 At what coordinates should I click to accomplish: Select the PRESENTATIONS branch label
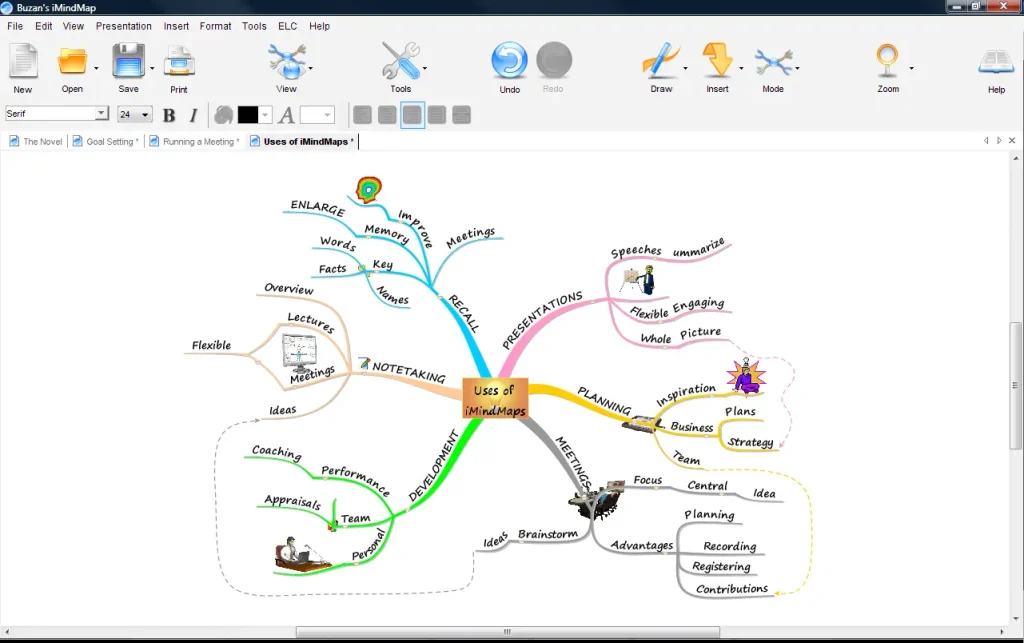(x=542, y=320)
